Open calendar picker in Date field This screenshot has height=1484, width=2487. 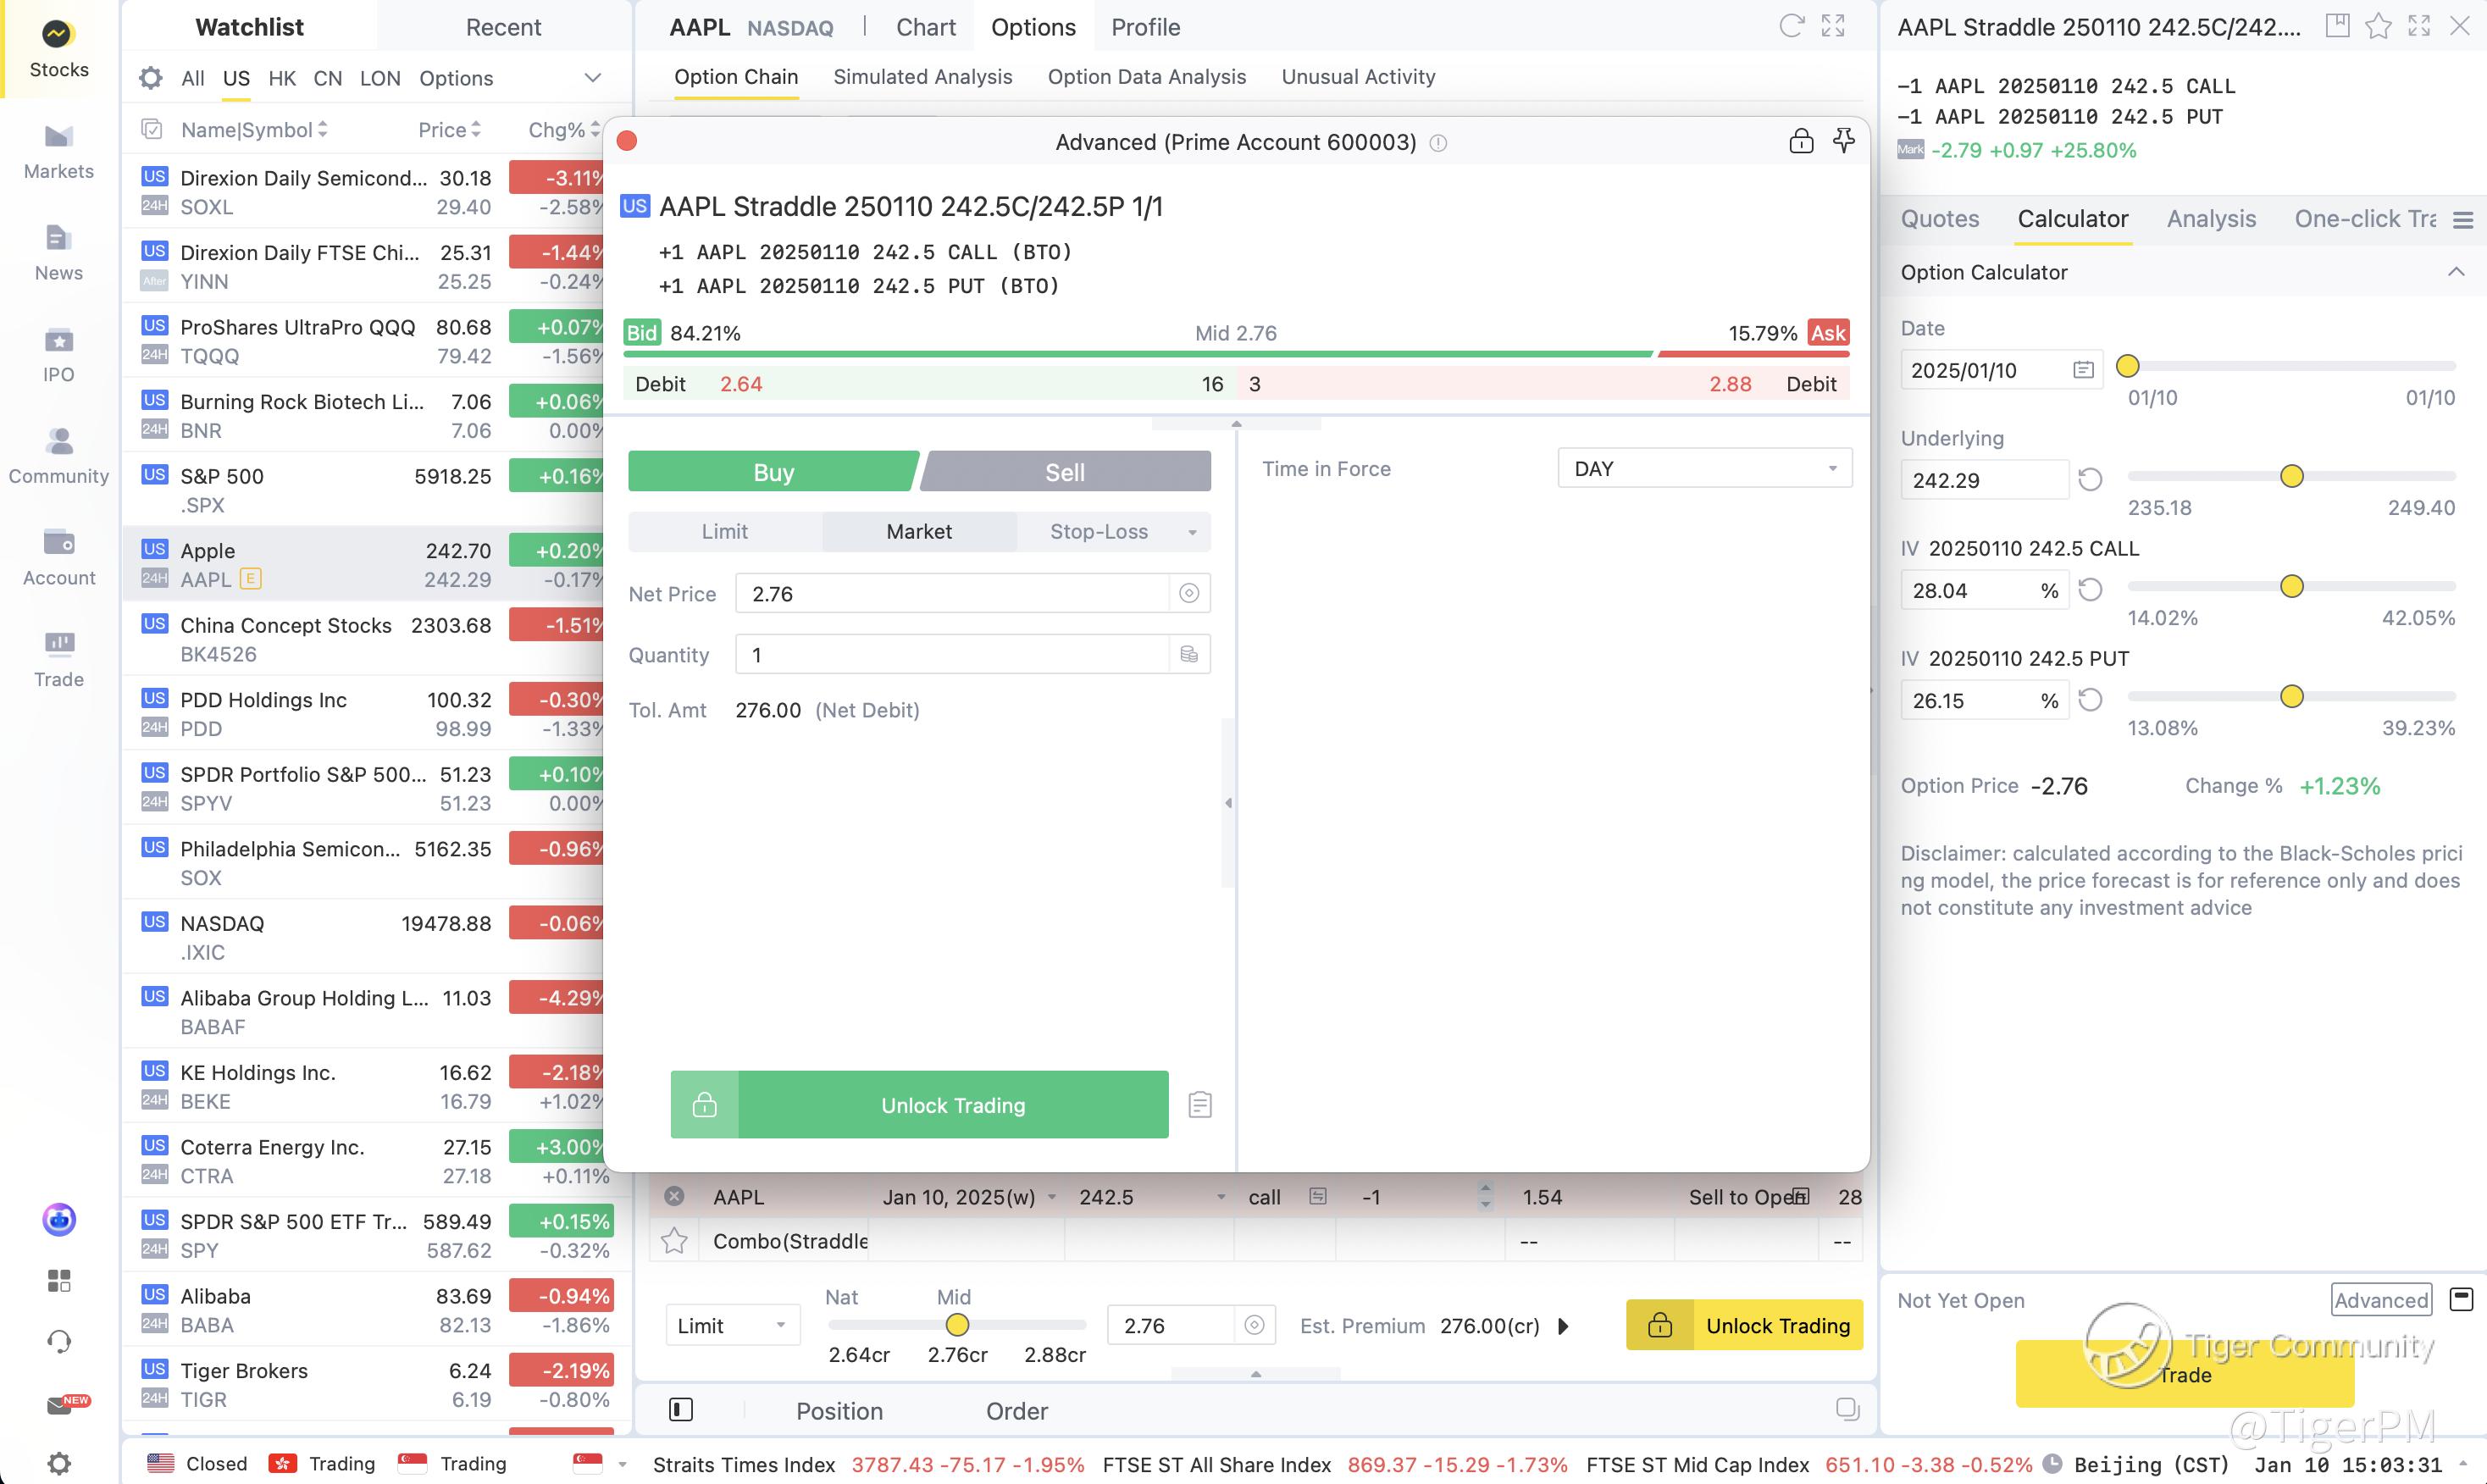2083,370
